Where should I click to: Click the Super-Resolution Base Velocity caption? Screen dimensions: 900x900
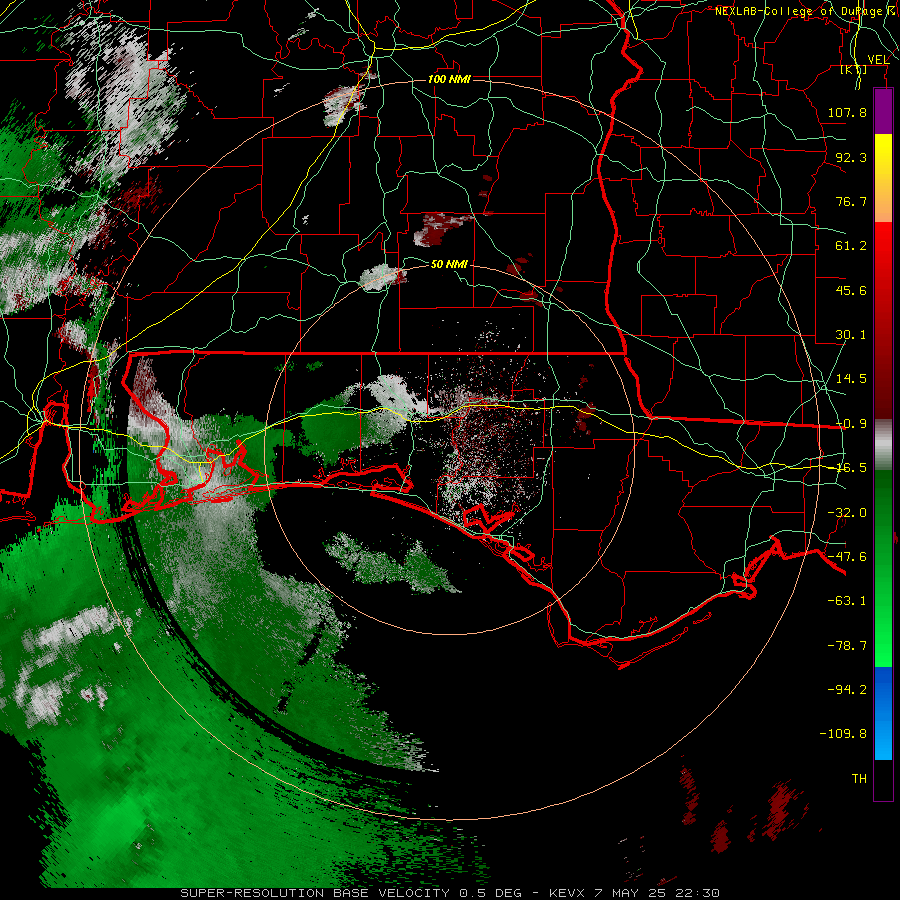coord(450,893)
